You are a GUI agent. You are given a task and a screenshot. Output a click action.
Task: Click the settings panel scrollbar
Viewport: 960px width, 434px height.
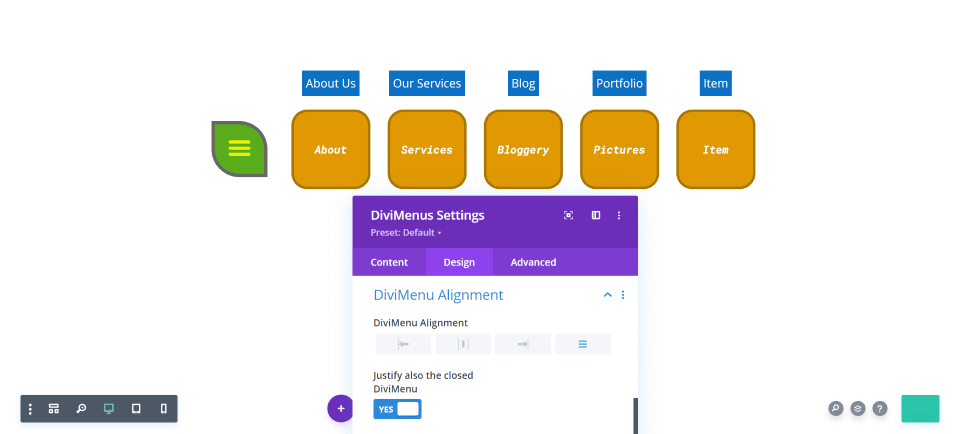pyautogui.click(x=636, y=416)
